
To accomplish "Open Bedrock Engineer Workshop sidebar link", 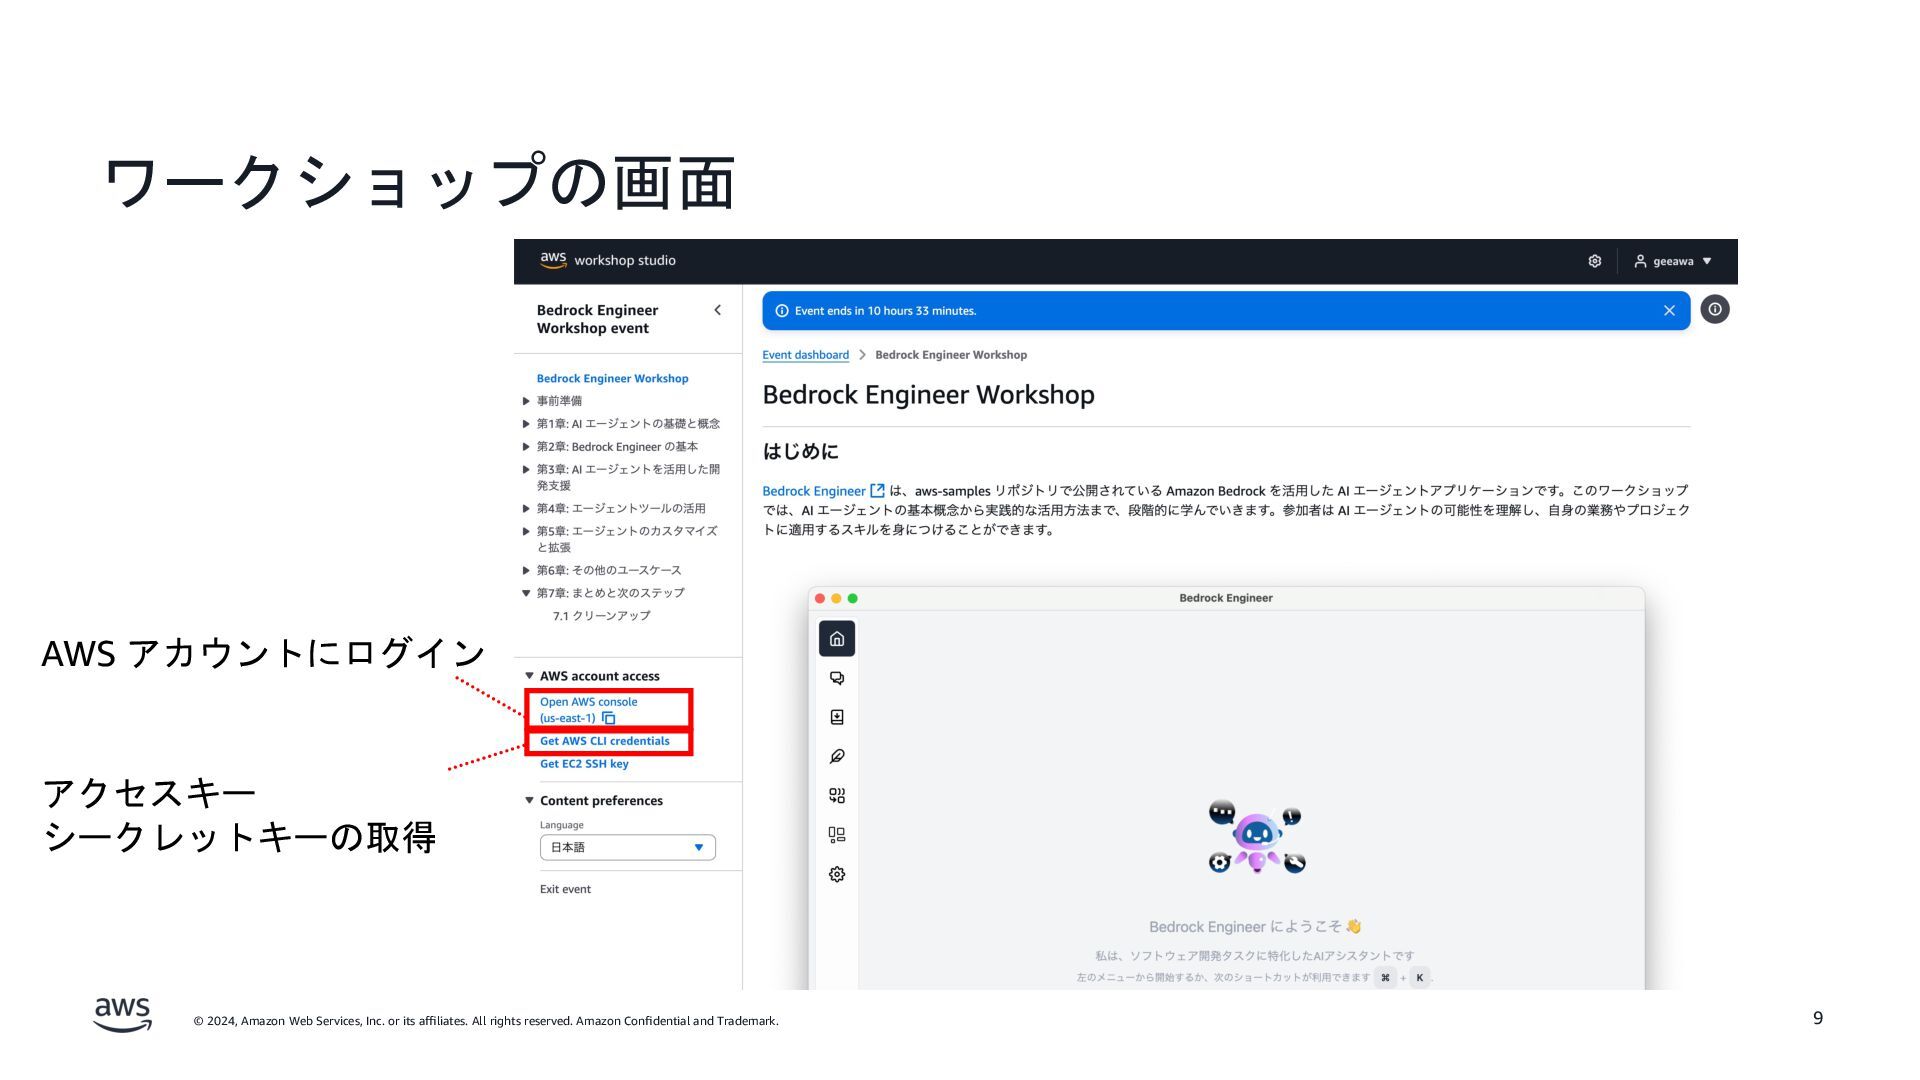I will (x=612, y=379).
